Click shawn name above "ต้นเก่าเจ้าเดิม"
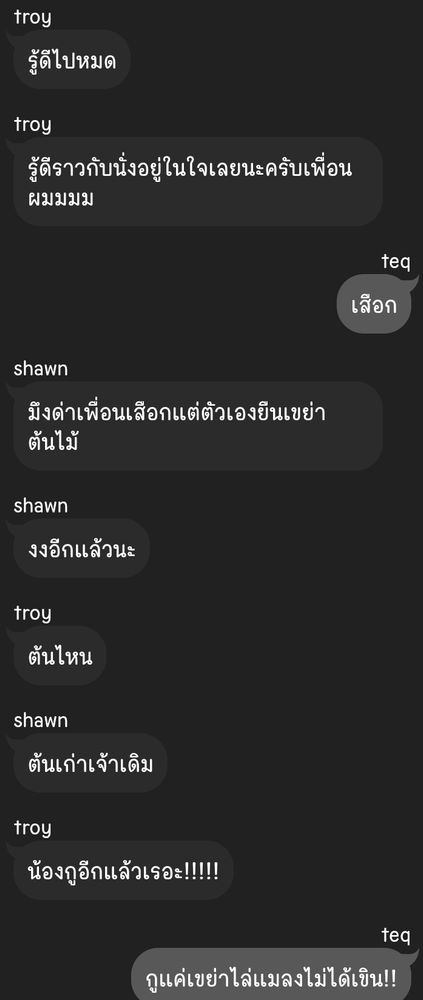This screenshot has width=423, height=1000. pos(41,721)
